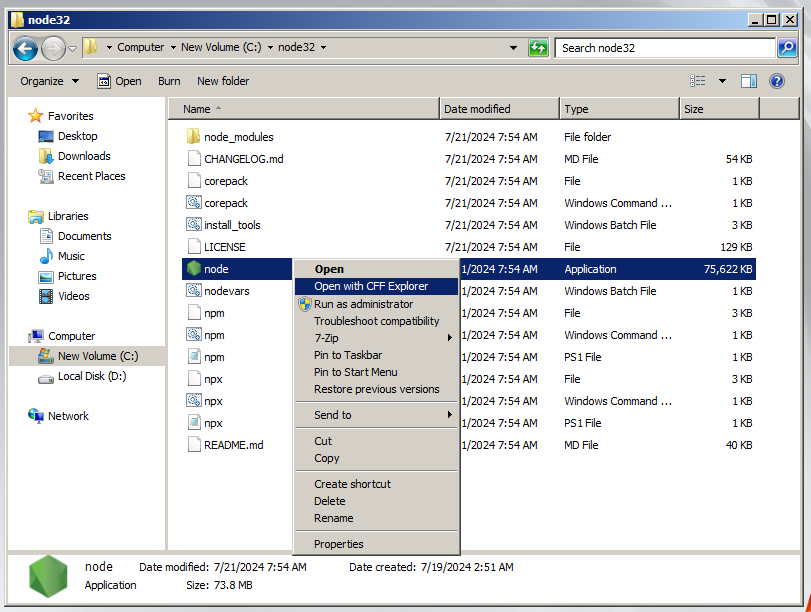811x612 pixels.
Task: Click the Desktop icon in Favorites
Action: coord(46,136)
